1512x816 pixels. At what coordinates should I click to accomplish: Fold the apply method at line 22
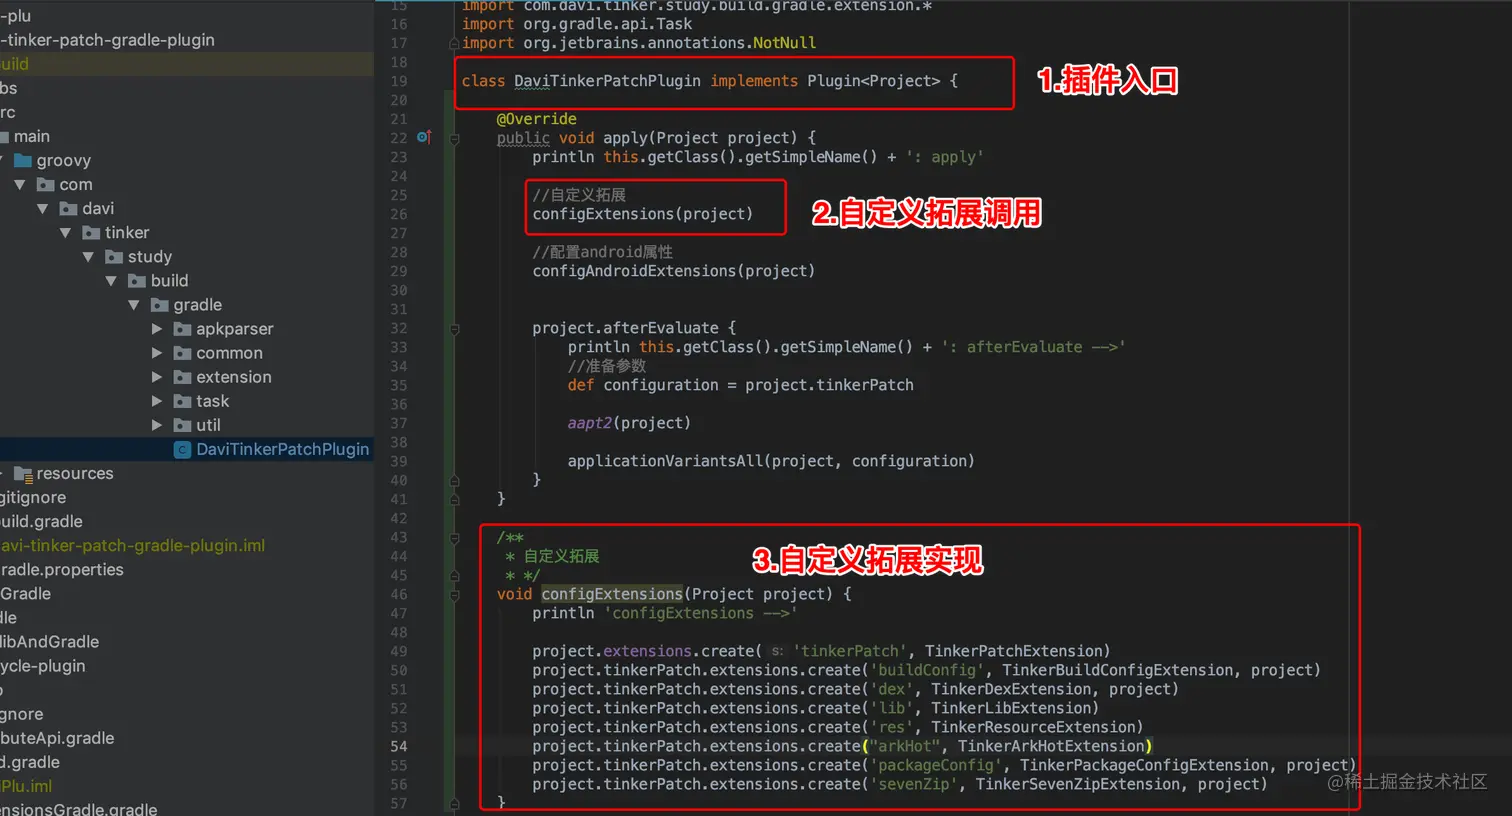pos(454,139)
